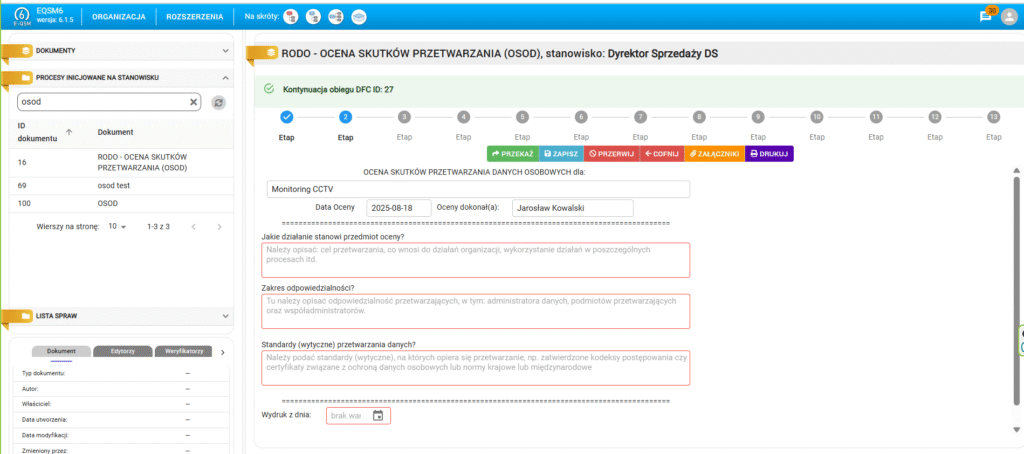Open the ORGANIZACJA menu

click(x=119, y=17)
